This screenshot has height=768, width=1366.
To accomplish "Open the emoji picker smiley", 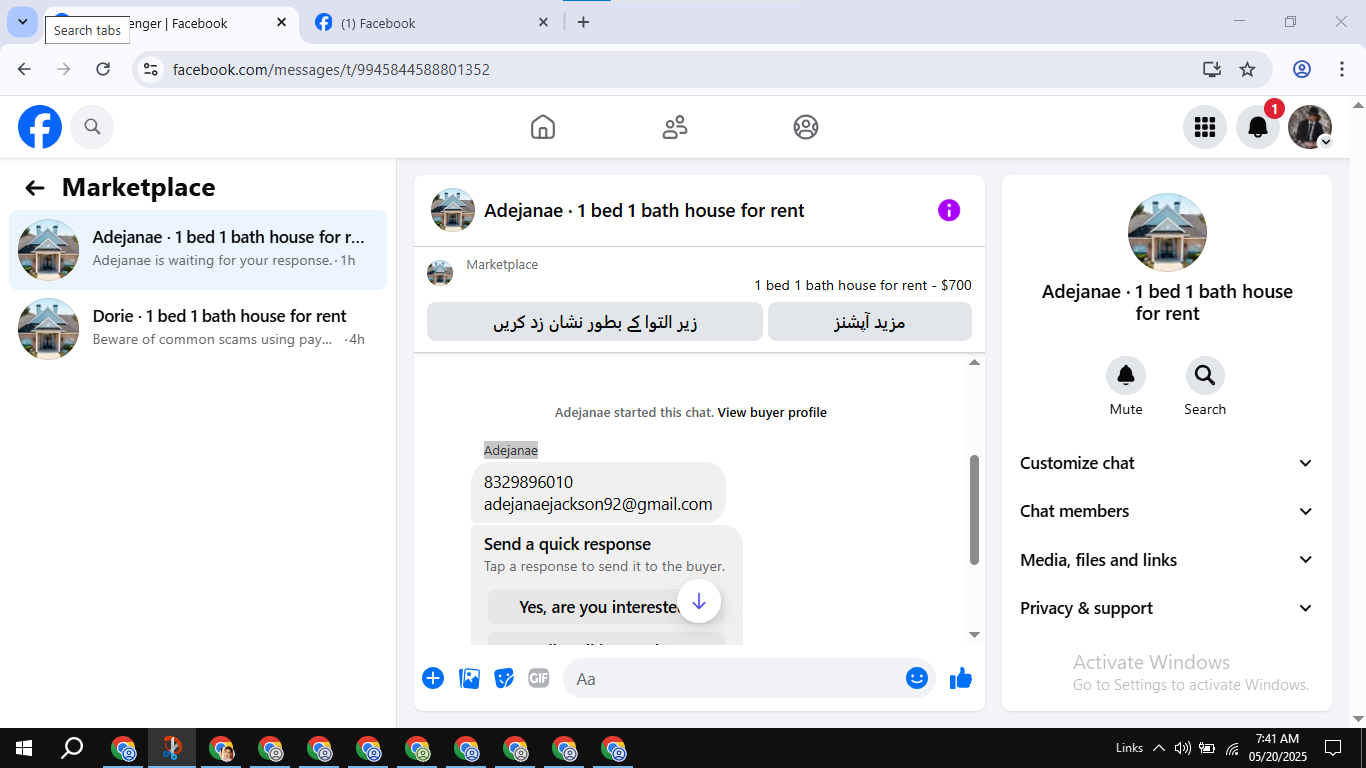I will pos(917,678).
